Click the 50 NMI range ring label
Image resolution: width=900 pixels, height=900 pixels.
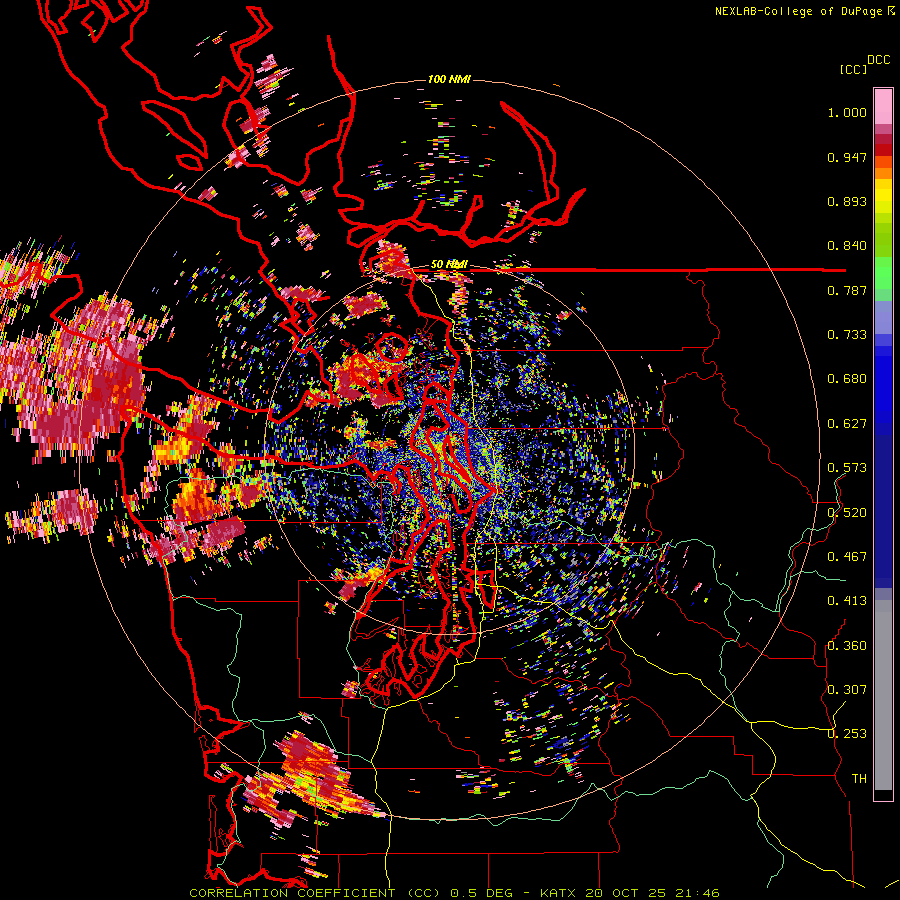click(449, 264)
